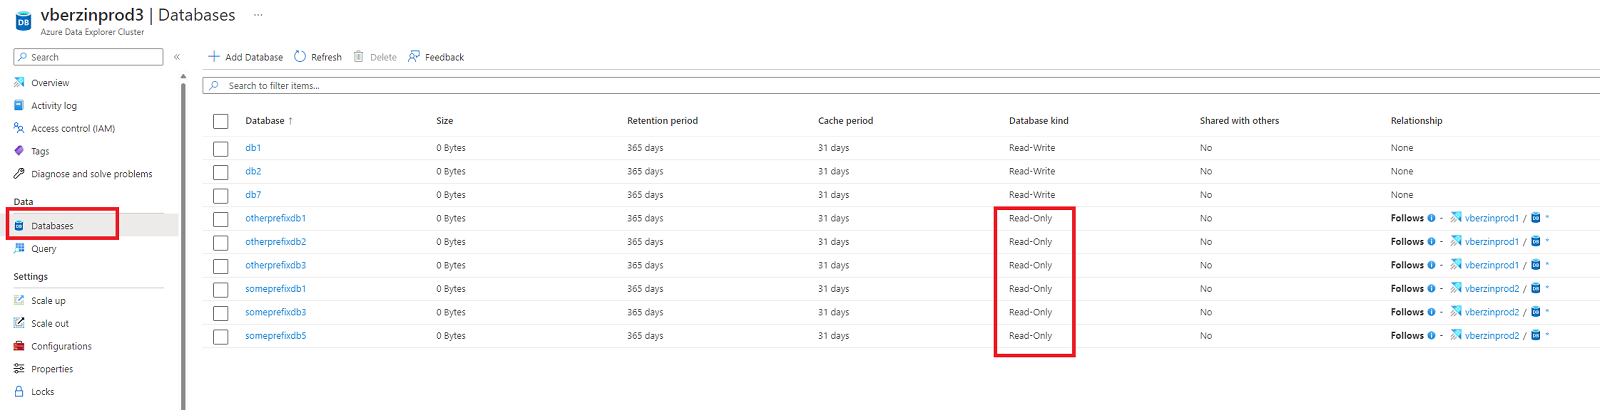1600x410 pixels.
Task: Click the Search to filter items field
Action: point(900,86)
